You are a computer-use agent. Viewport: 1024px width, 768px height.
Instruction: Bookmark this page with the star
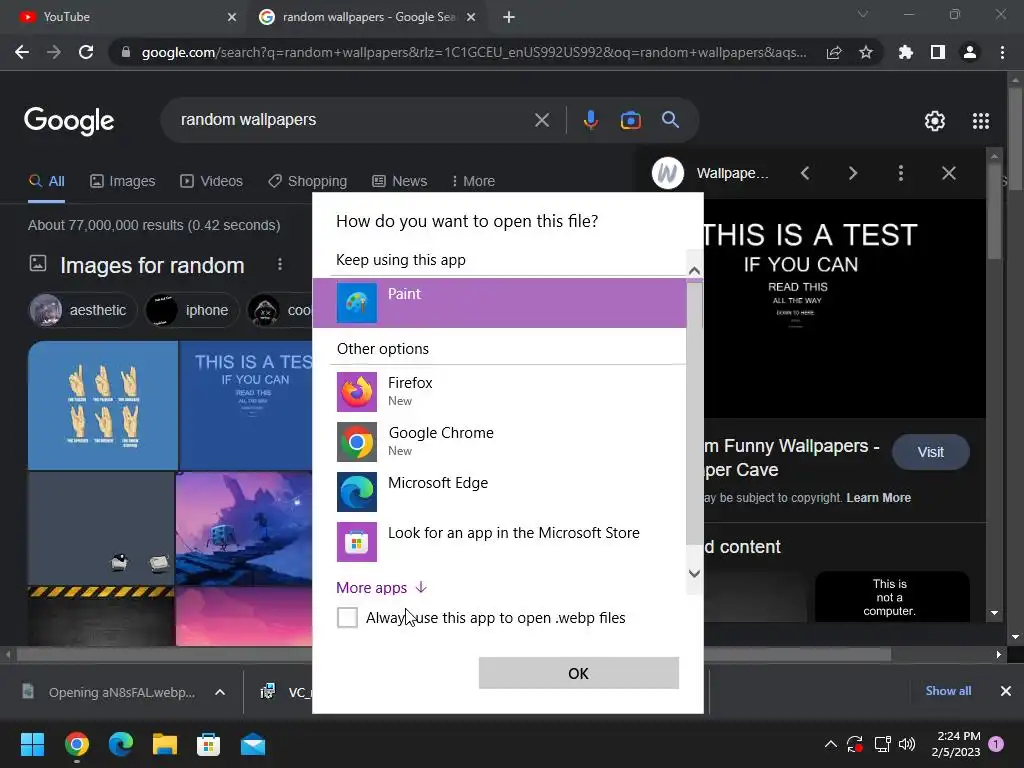pyautogui.click(x=865, y=52)
